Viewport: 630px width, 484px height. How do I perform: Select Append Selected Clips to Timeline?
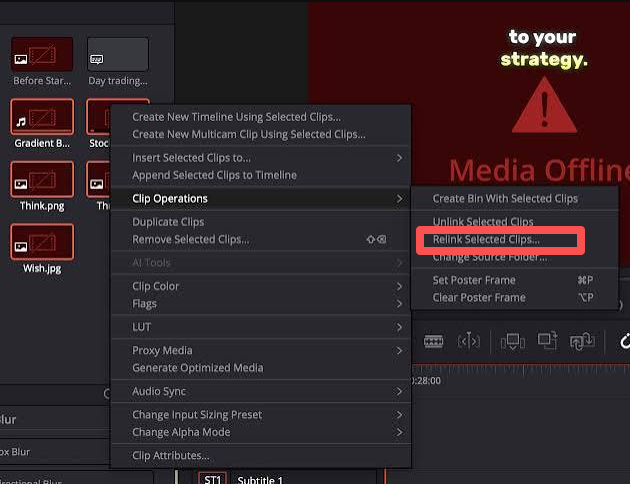pyautogui.click(x=260, y=175)
